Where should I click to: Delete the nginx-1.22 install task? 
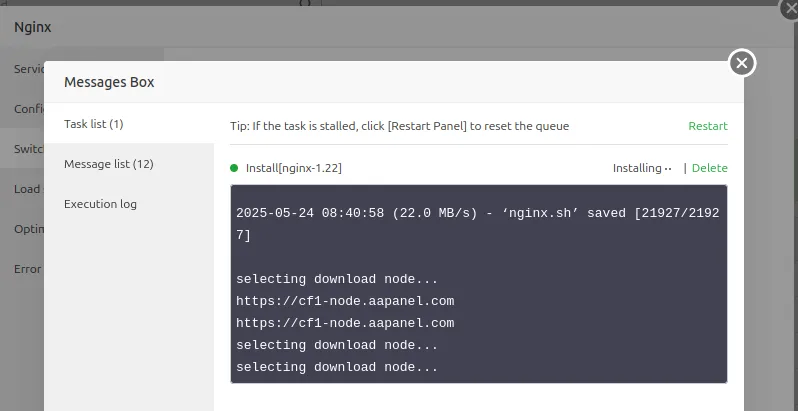709,168
